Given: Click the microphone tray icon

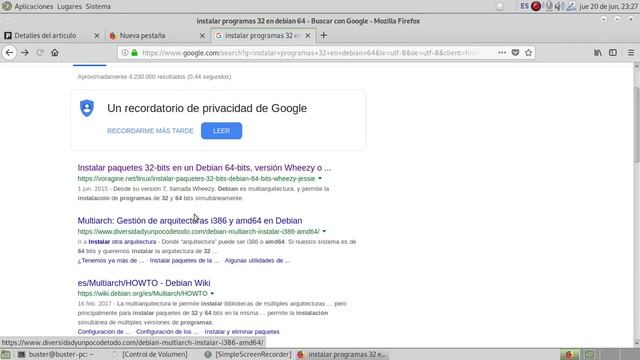Looking at the screenshot, I should pos(549,6).
